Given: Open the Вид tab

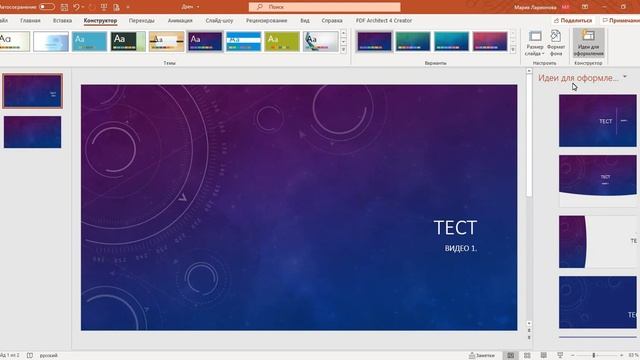Looking at the screenshot, I should click(305, 20).
